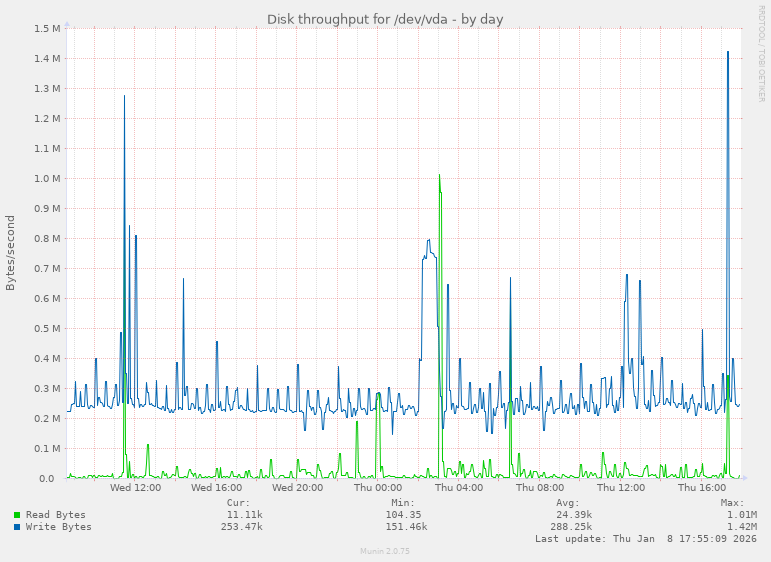Click the '0.7 M' y-axis tick label
Screen dimensions: 771x562
pyautogui.click(x=47, y=268)
